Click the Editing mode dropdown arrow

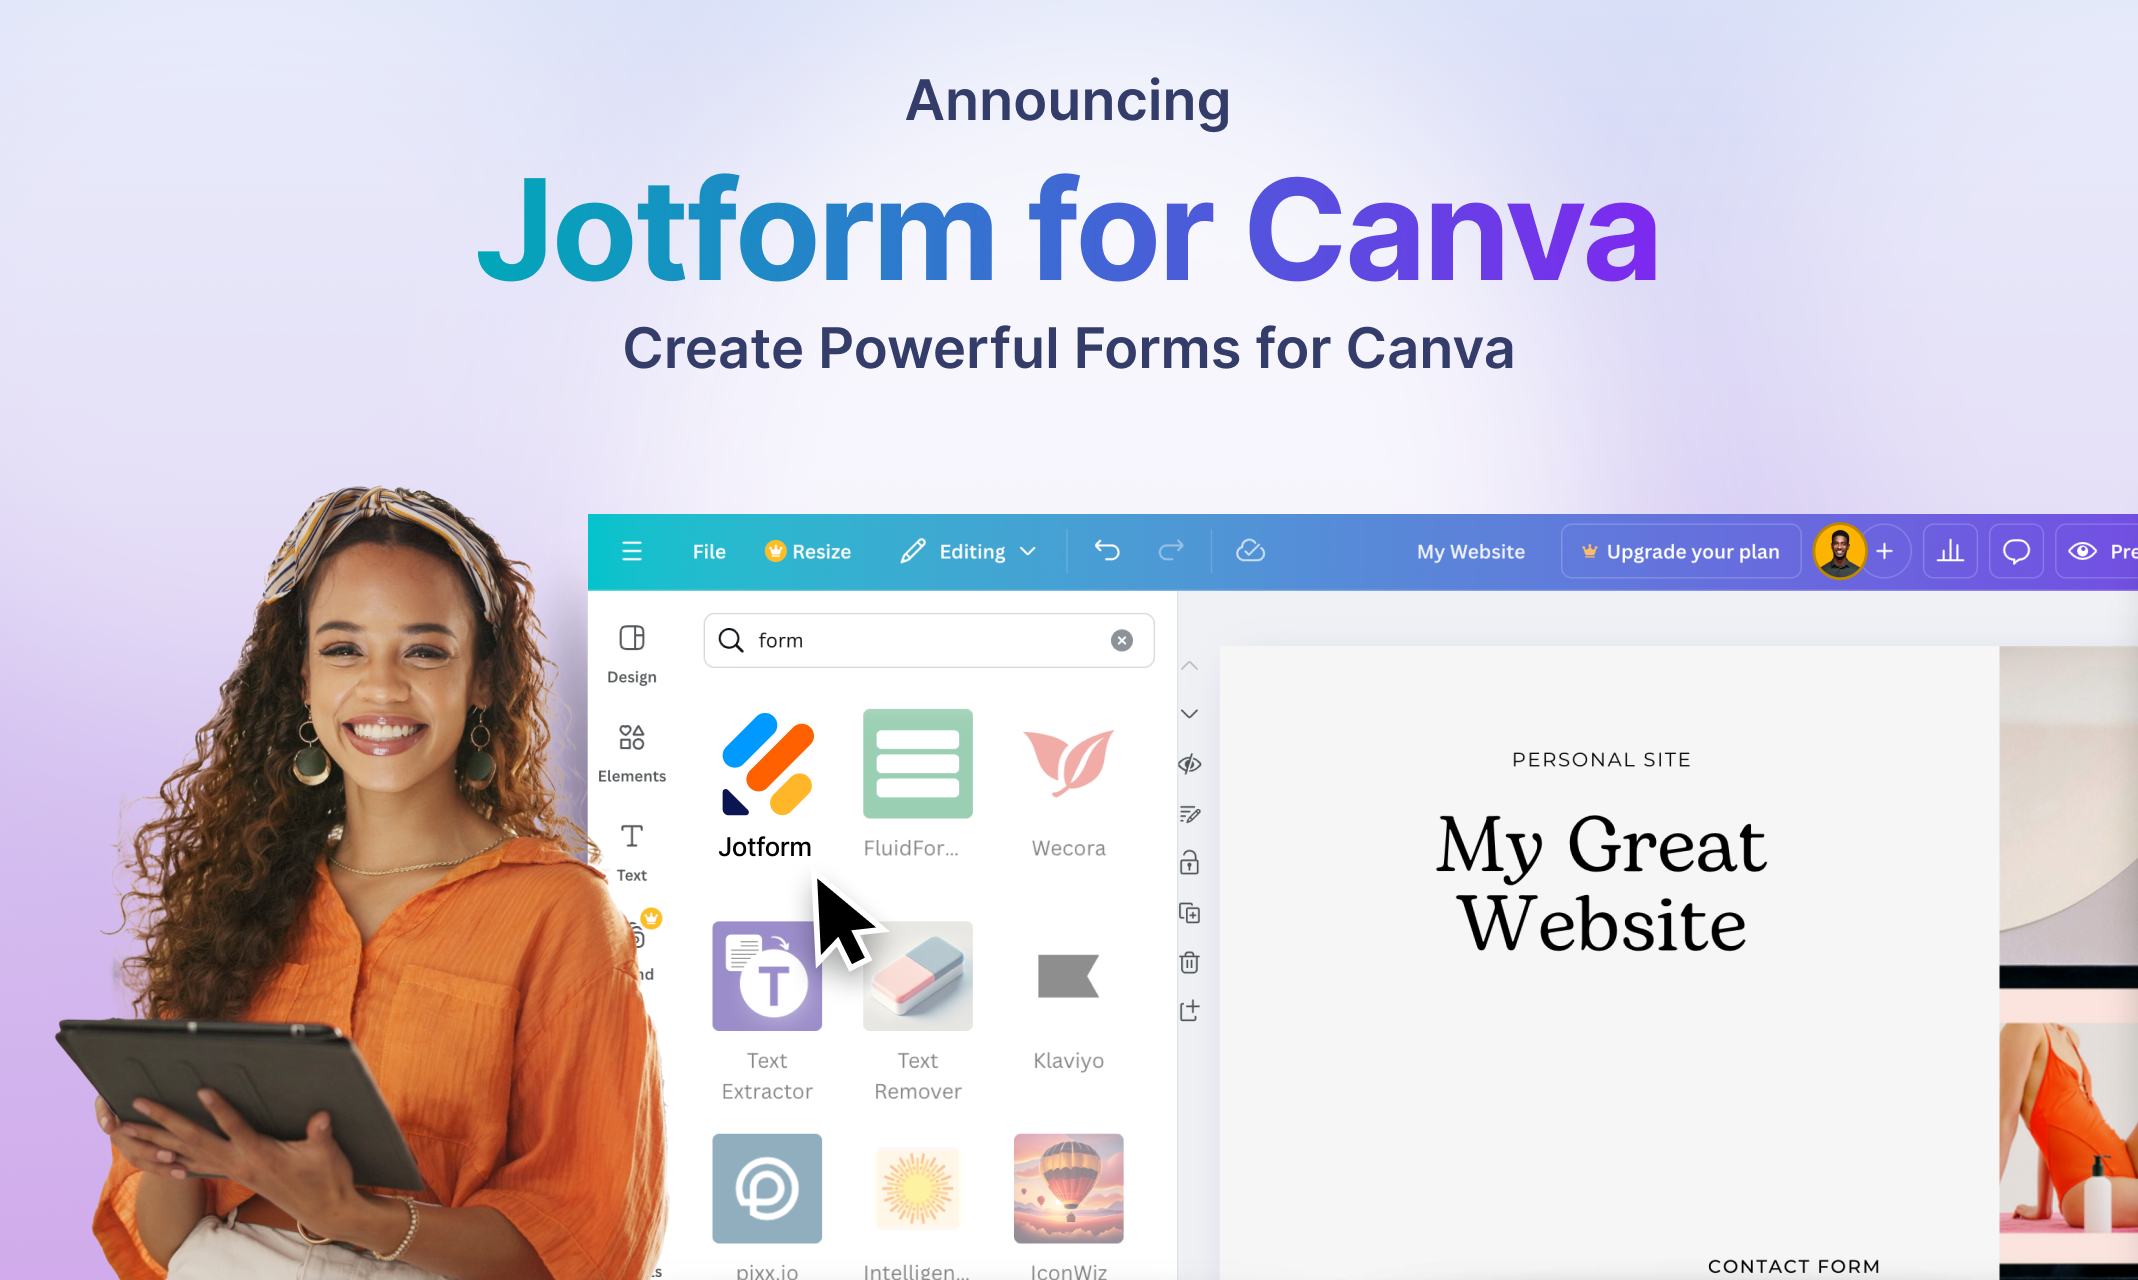pyautogui.click(x=1030, y=552)
